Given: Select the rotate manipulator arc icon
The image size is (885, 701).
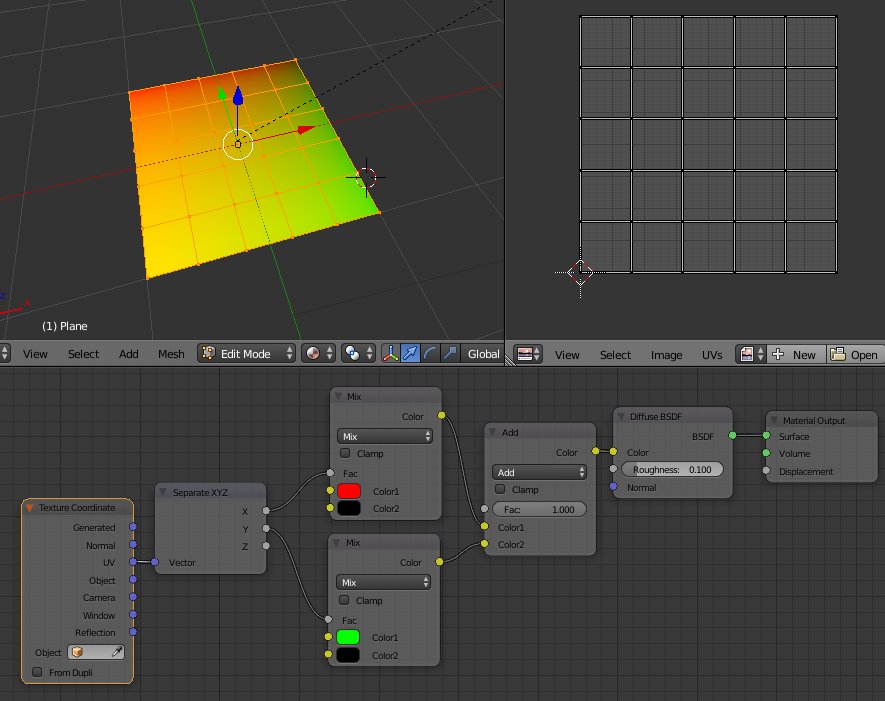Looking at the screenshot, I should [x=430, y=354].
